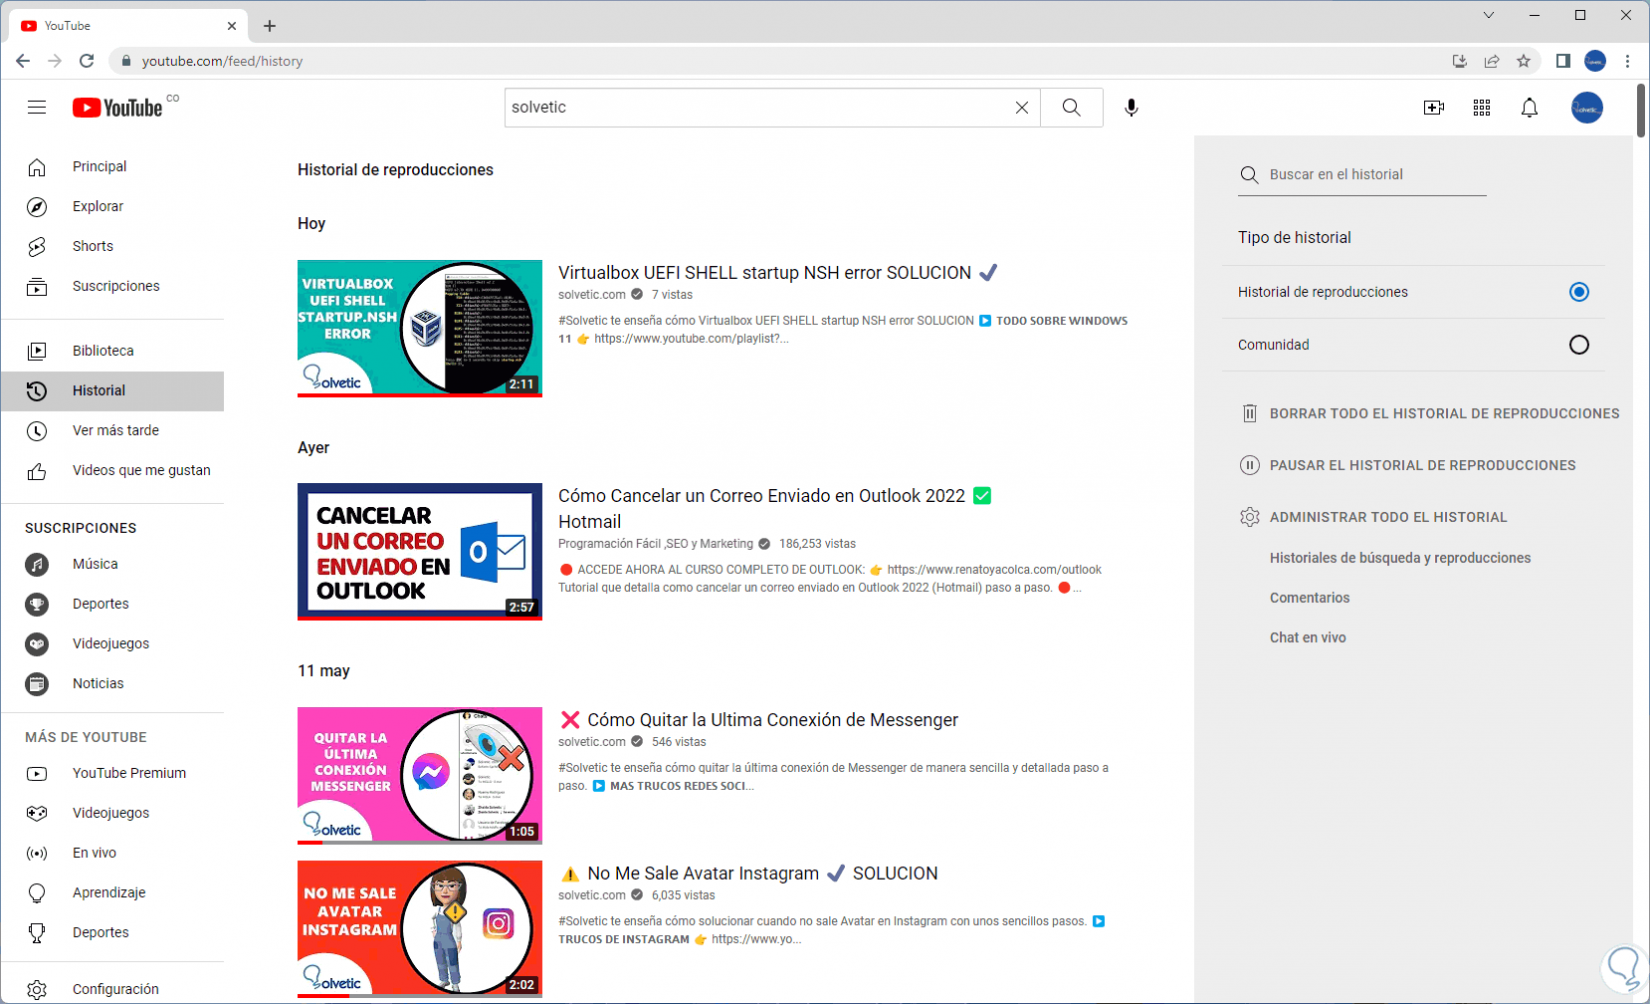Open the notifications bell
This screenshot has height=1004, width=1650.
click(x=1529, y=107)
